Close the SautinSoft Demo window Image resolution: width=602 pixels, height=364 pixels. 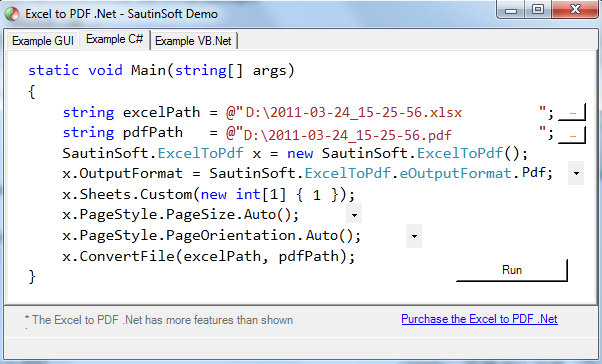(x=575, y=10)
